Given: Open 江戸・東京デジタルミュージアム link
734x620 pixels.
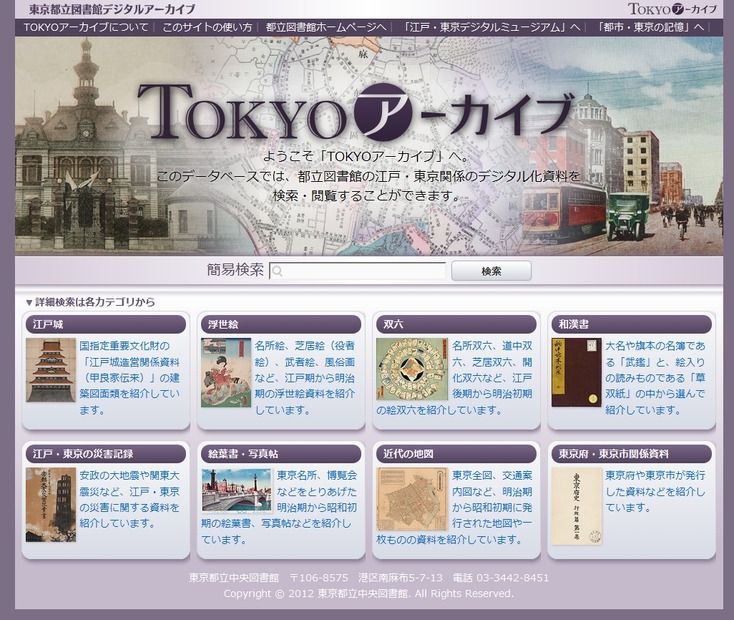Looking at the screenshot, I should coord(492,27).
